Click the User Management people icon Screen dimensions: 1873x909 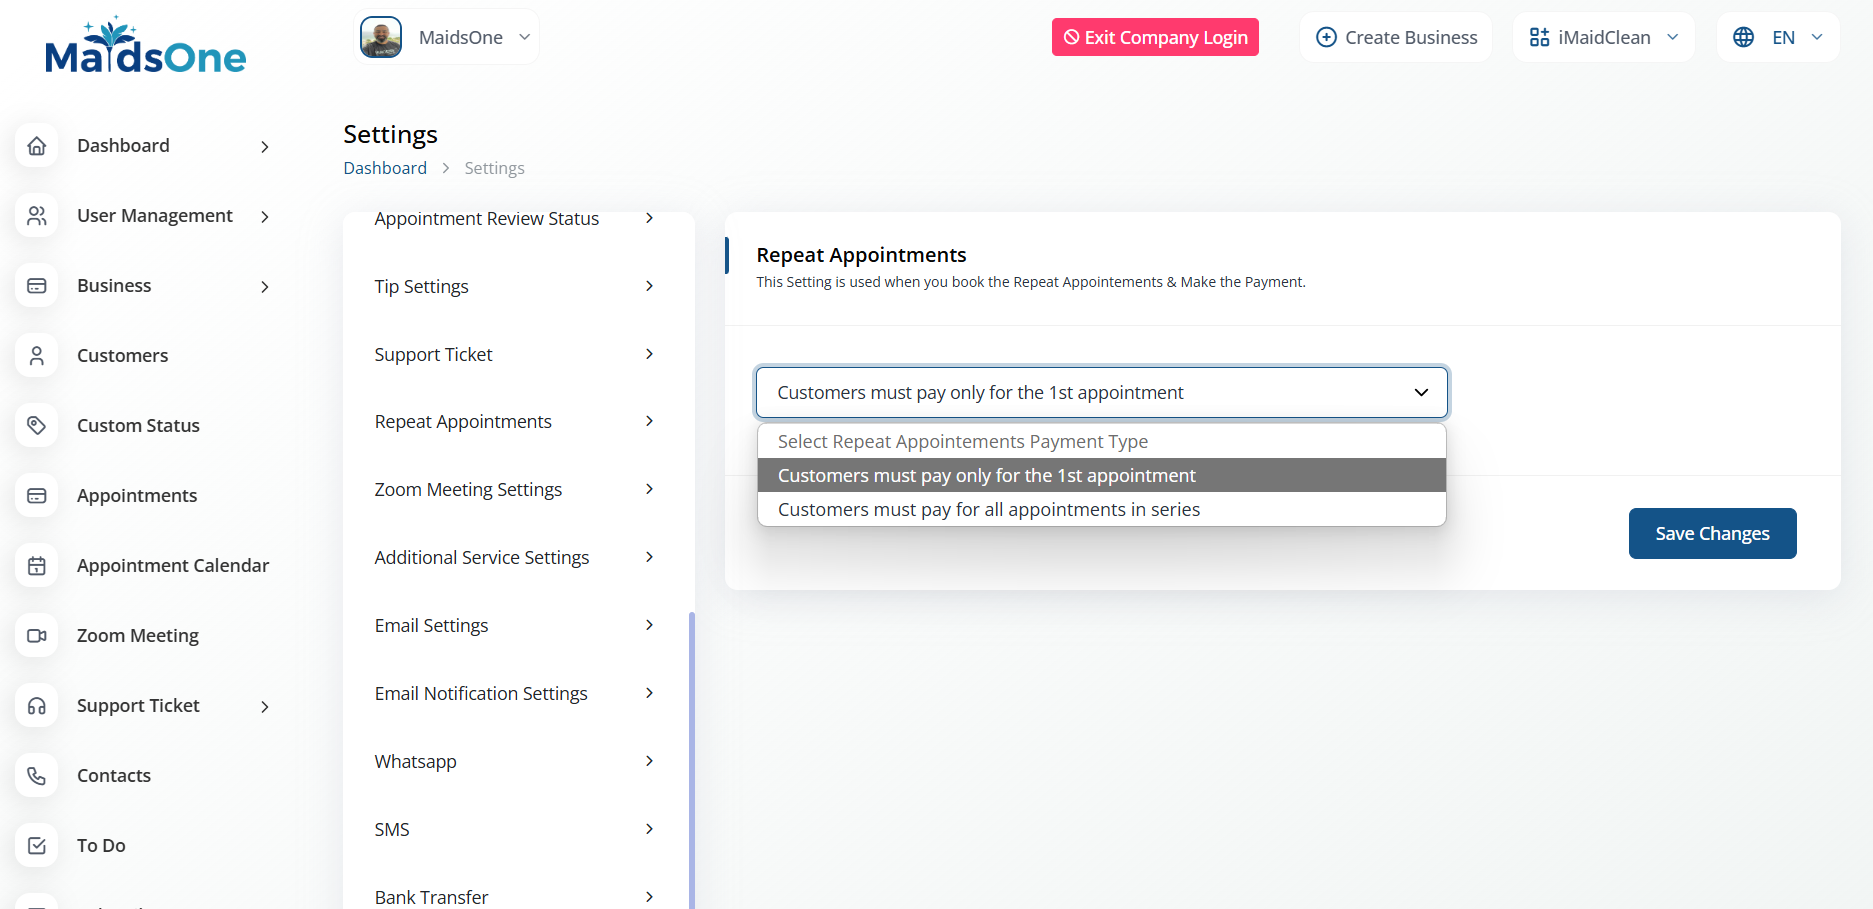(x=37, y=216)
